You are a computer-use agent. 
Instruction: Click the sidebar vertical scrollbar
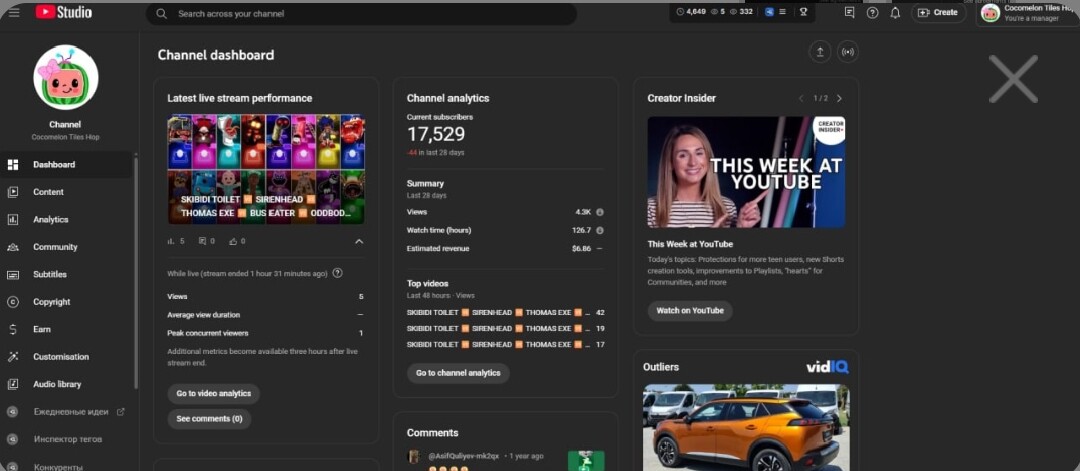tap(136, 273)
